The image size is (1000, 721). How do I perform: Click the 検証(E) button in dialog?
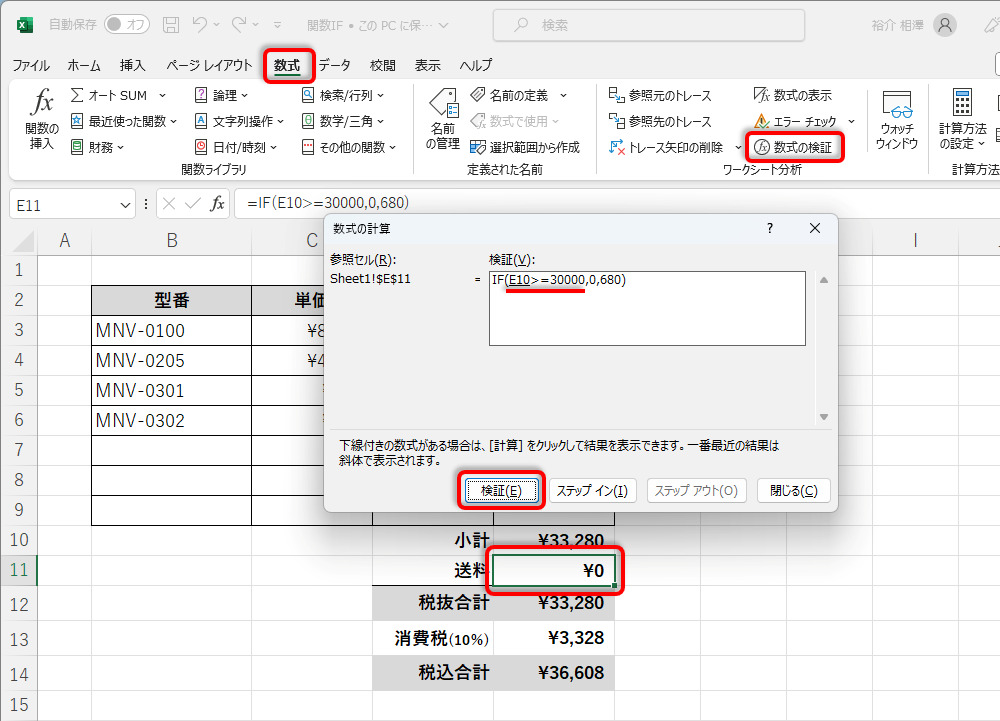point(501,490)
